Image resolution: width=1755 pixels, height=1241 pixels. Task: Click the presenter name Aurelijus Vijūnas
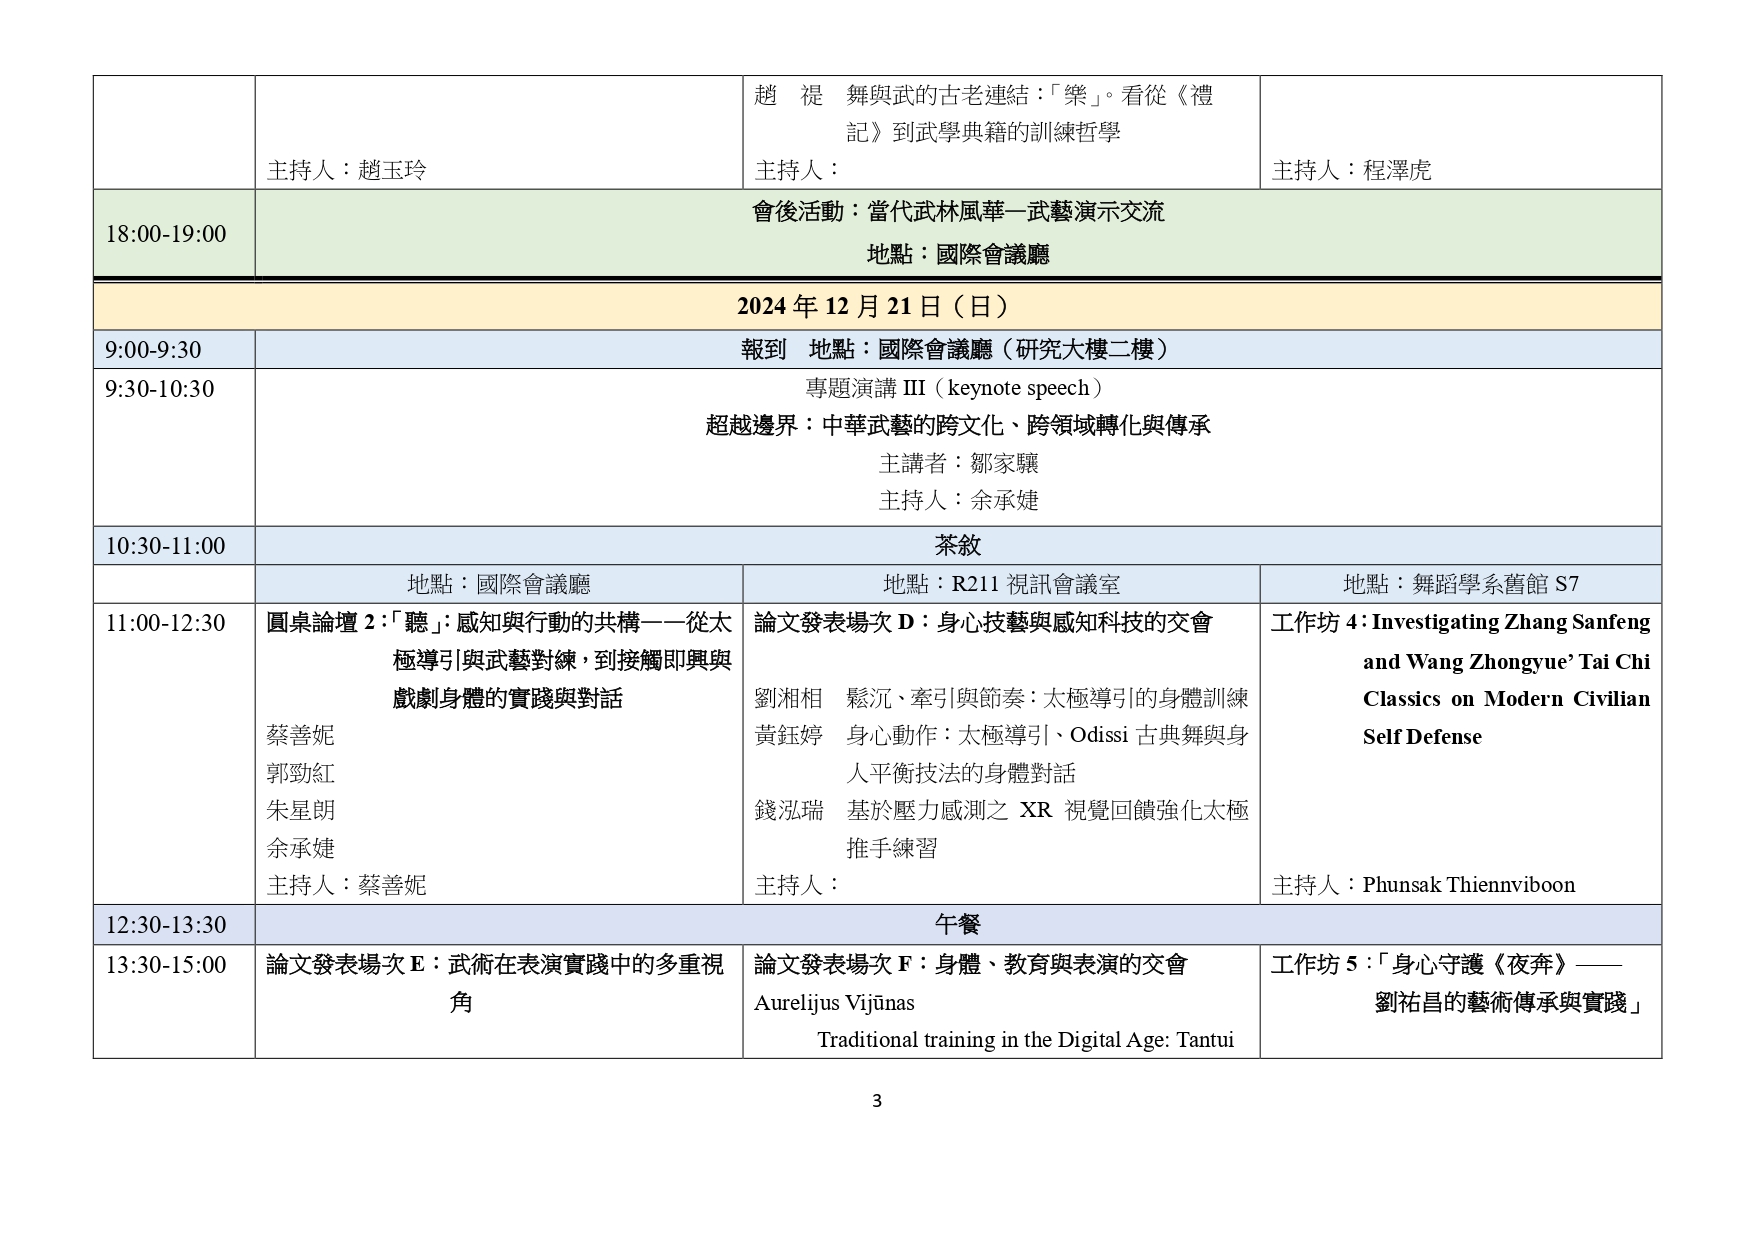pyautogui.click(x=834, y=1003)
